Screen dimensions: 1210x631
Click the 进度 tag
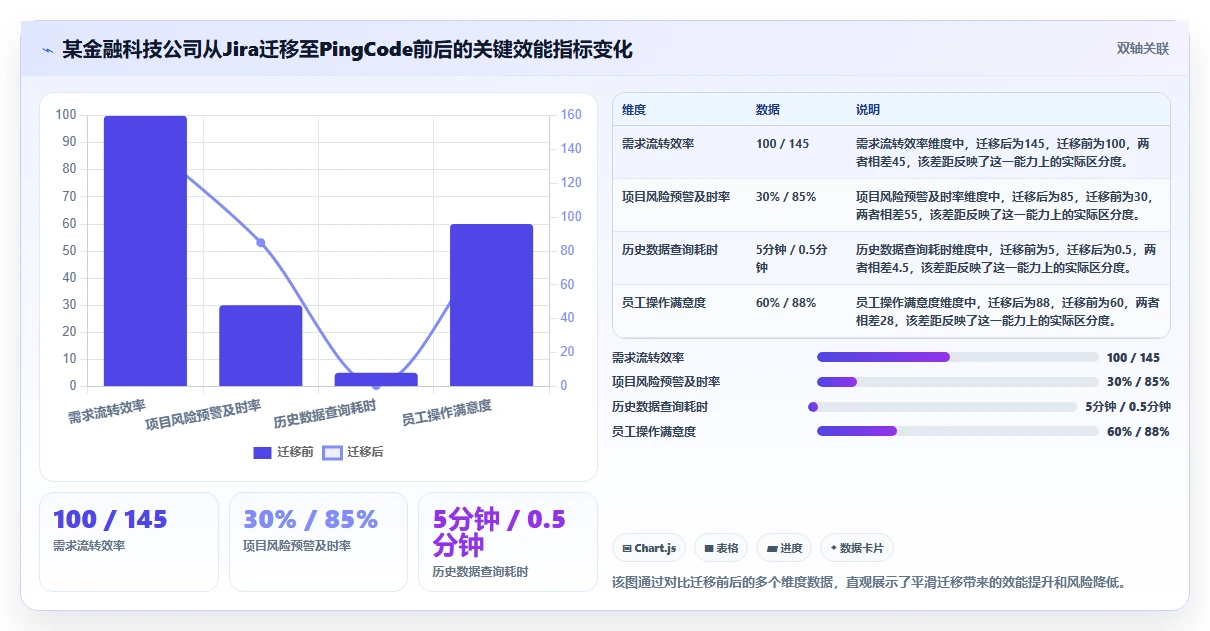(x=785, y=548)
